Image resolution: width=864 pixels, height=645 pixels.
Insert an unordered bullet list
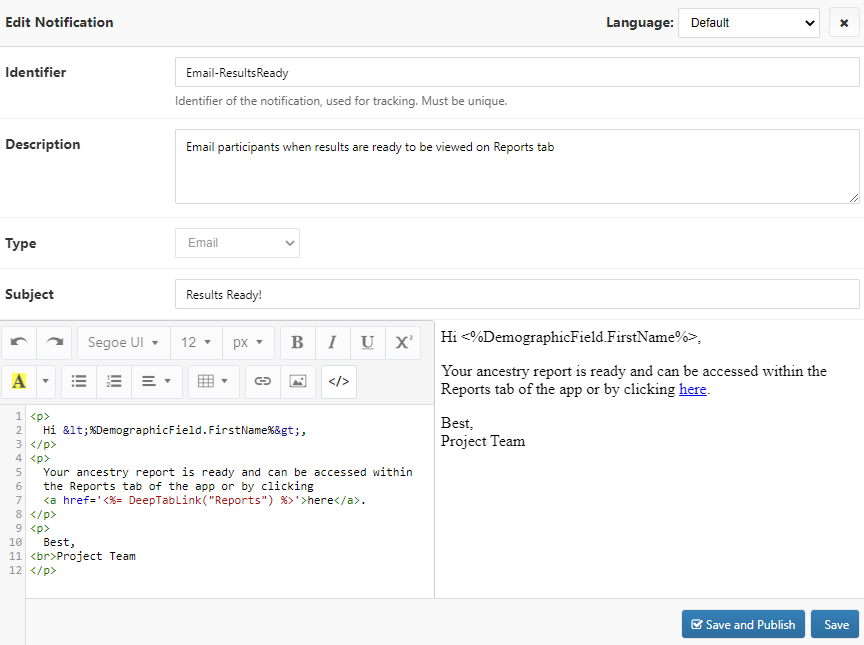point(79,381)
